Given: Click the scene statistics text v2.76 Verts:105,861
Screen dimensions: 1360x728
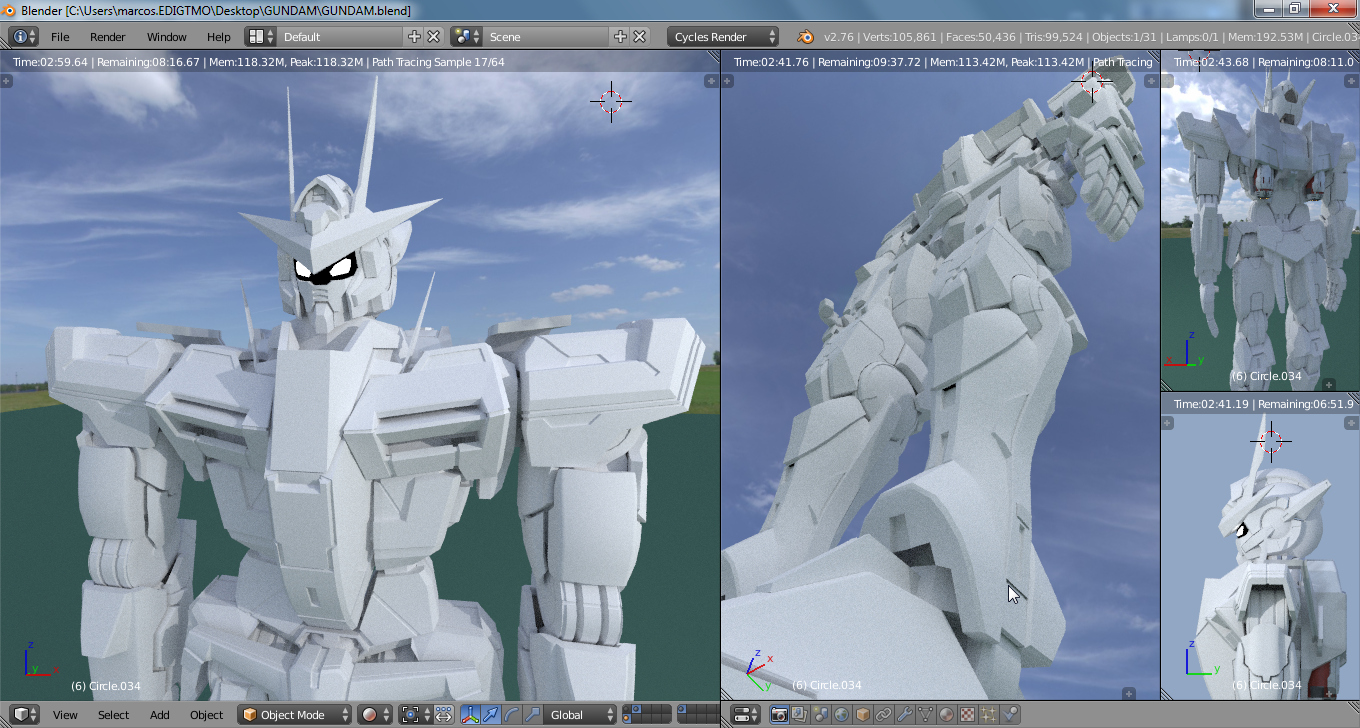Looking at the screenshot, I should [x=881, y=37].
